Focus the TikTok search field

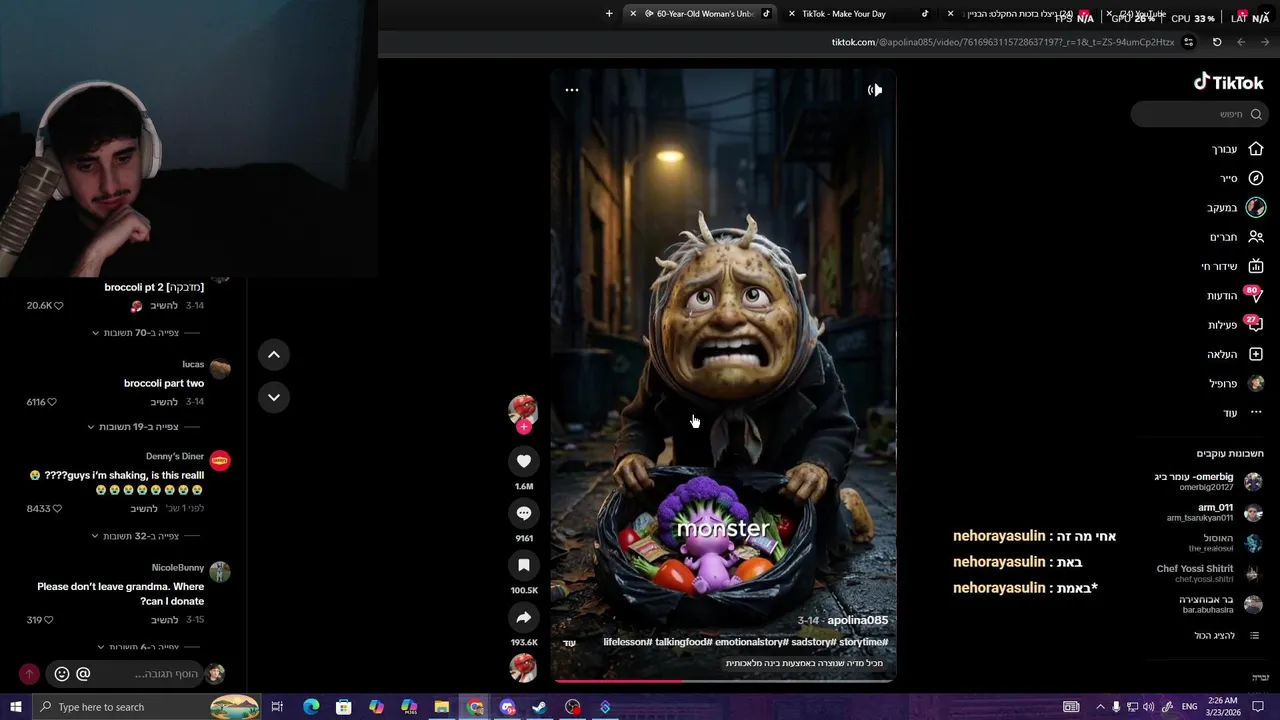[x=1198, y=114]
